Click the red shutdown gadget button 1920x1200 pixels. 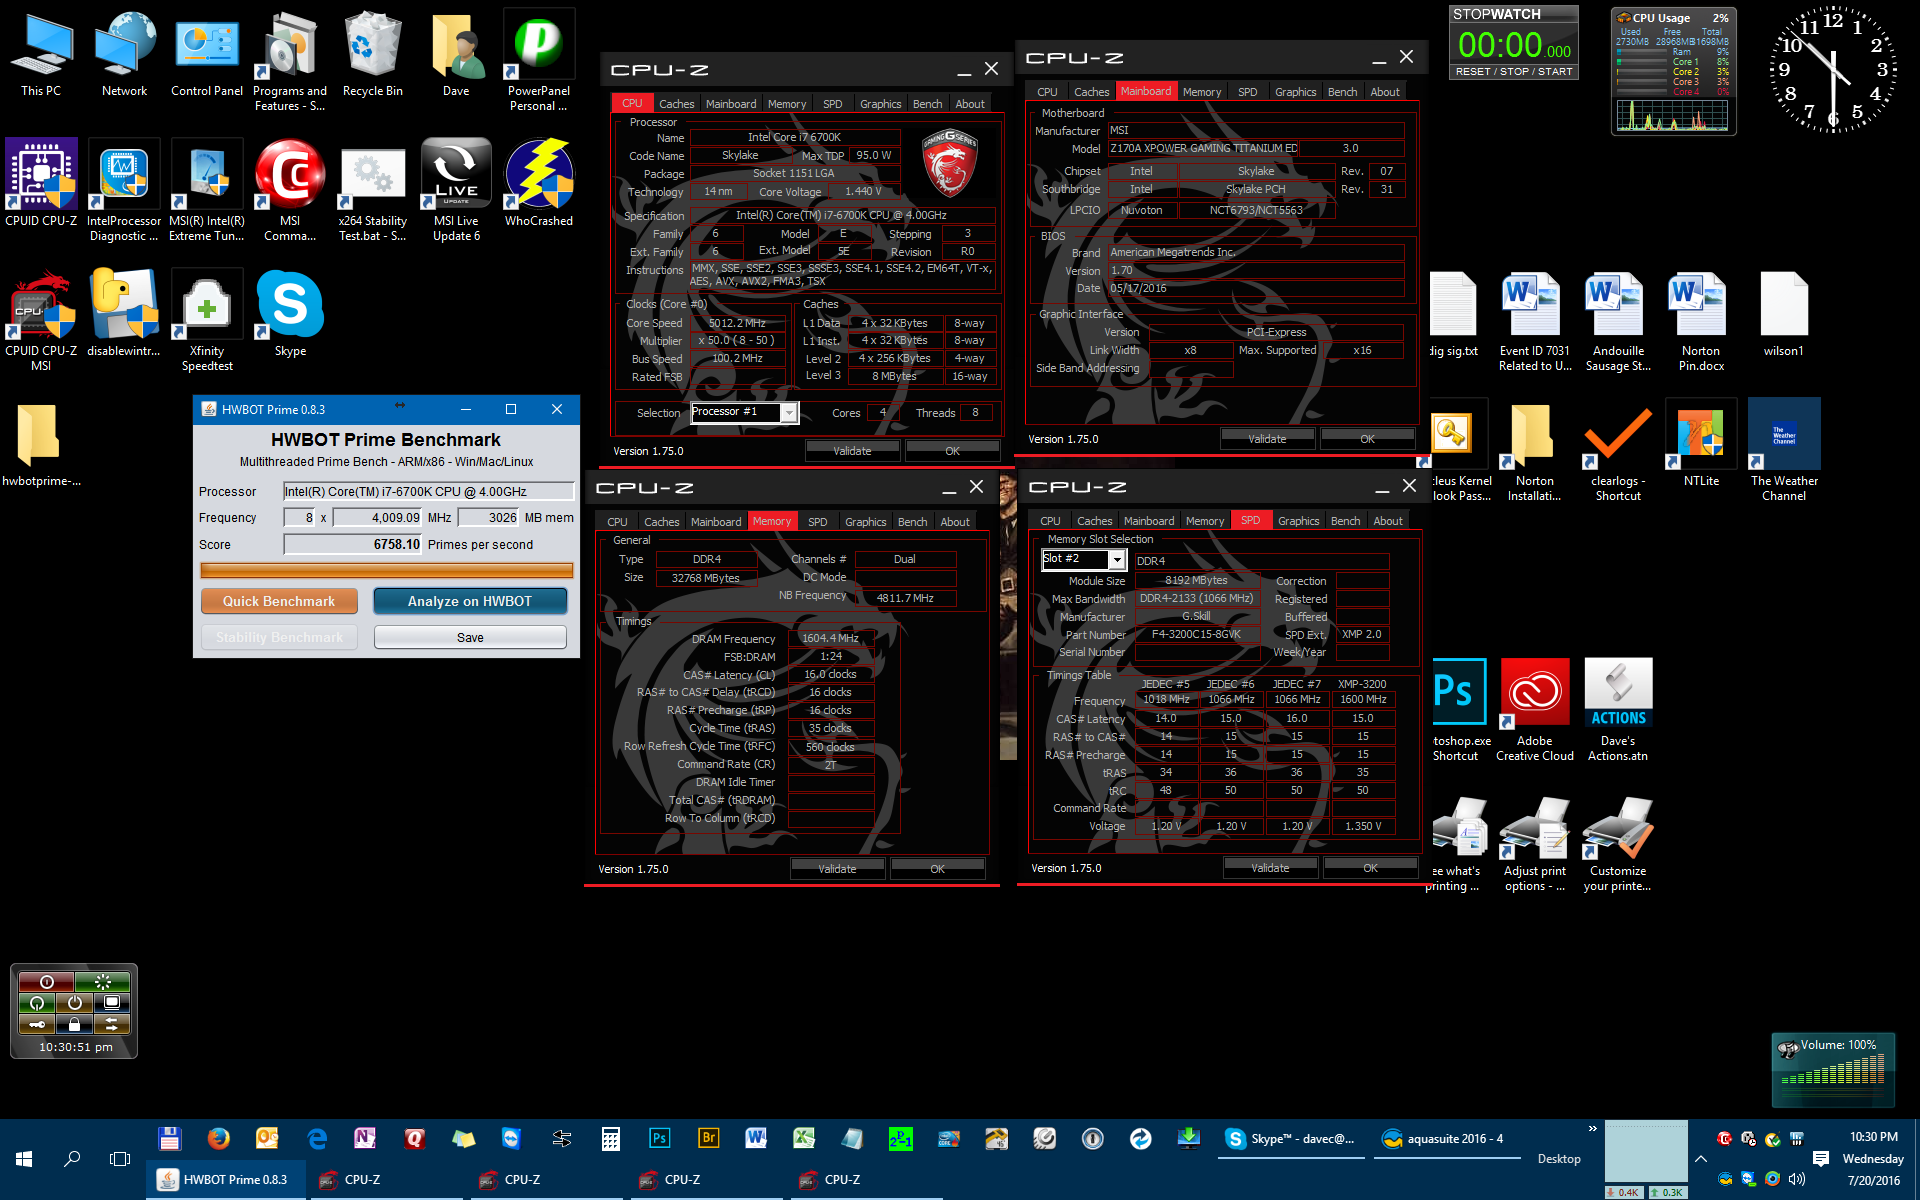[x=46, y=982]
